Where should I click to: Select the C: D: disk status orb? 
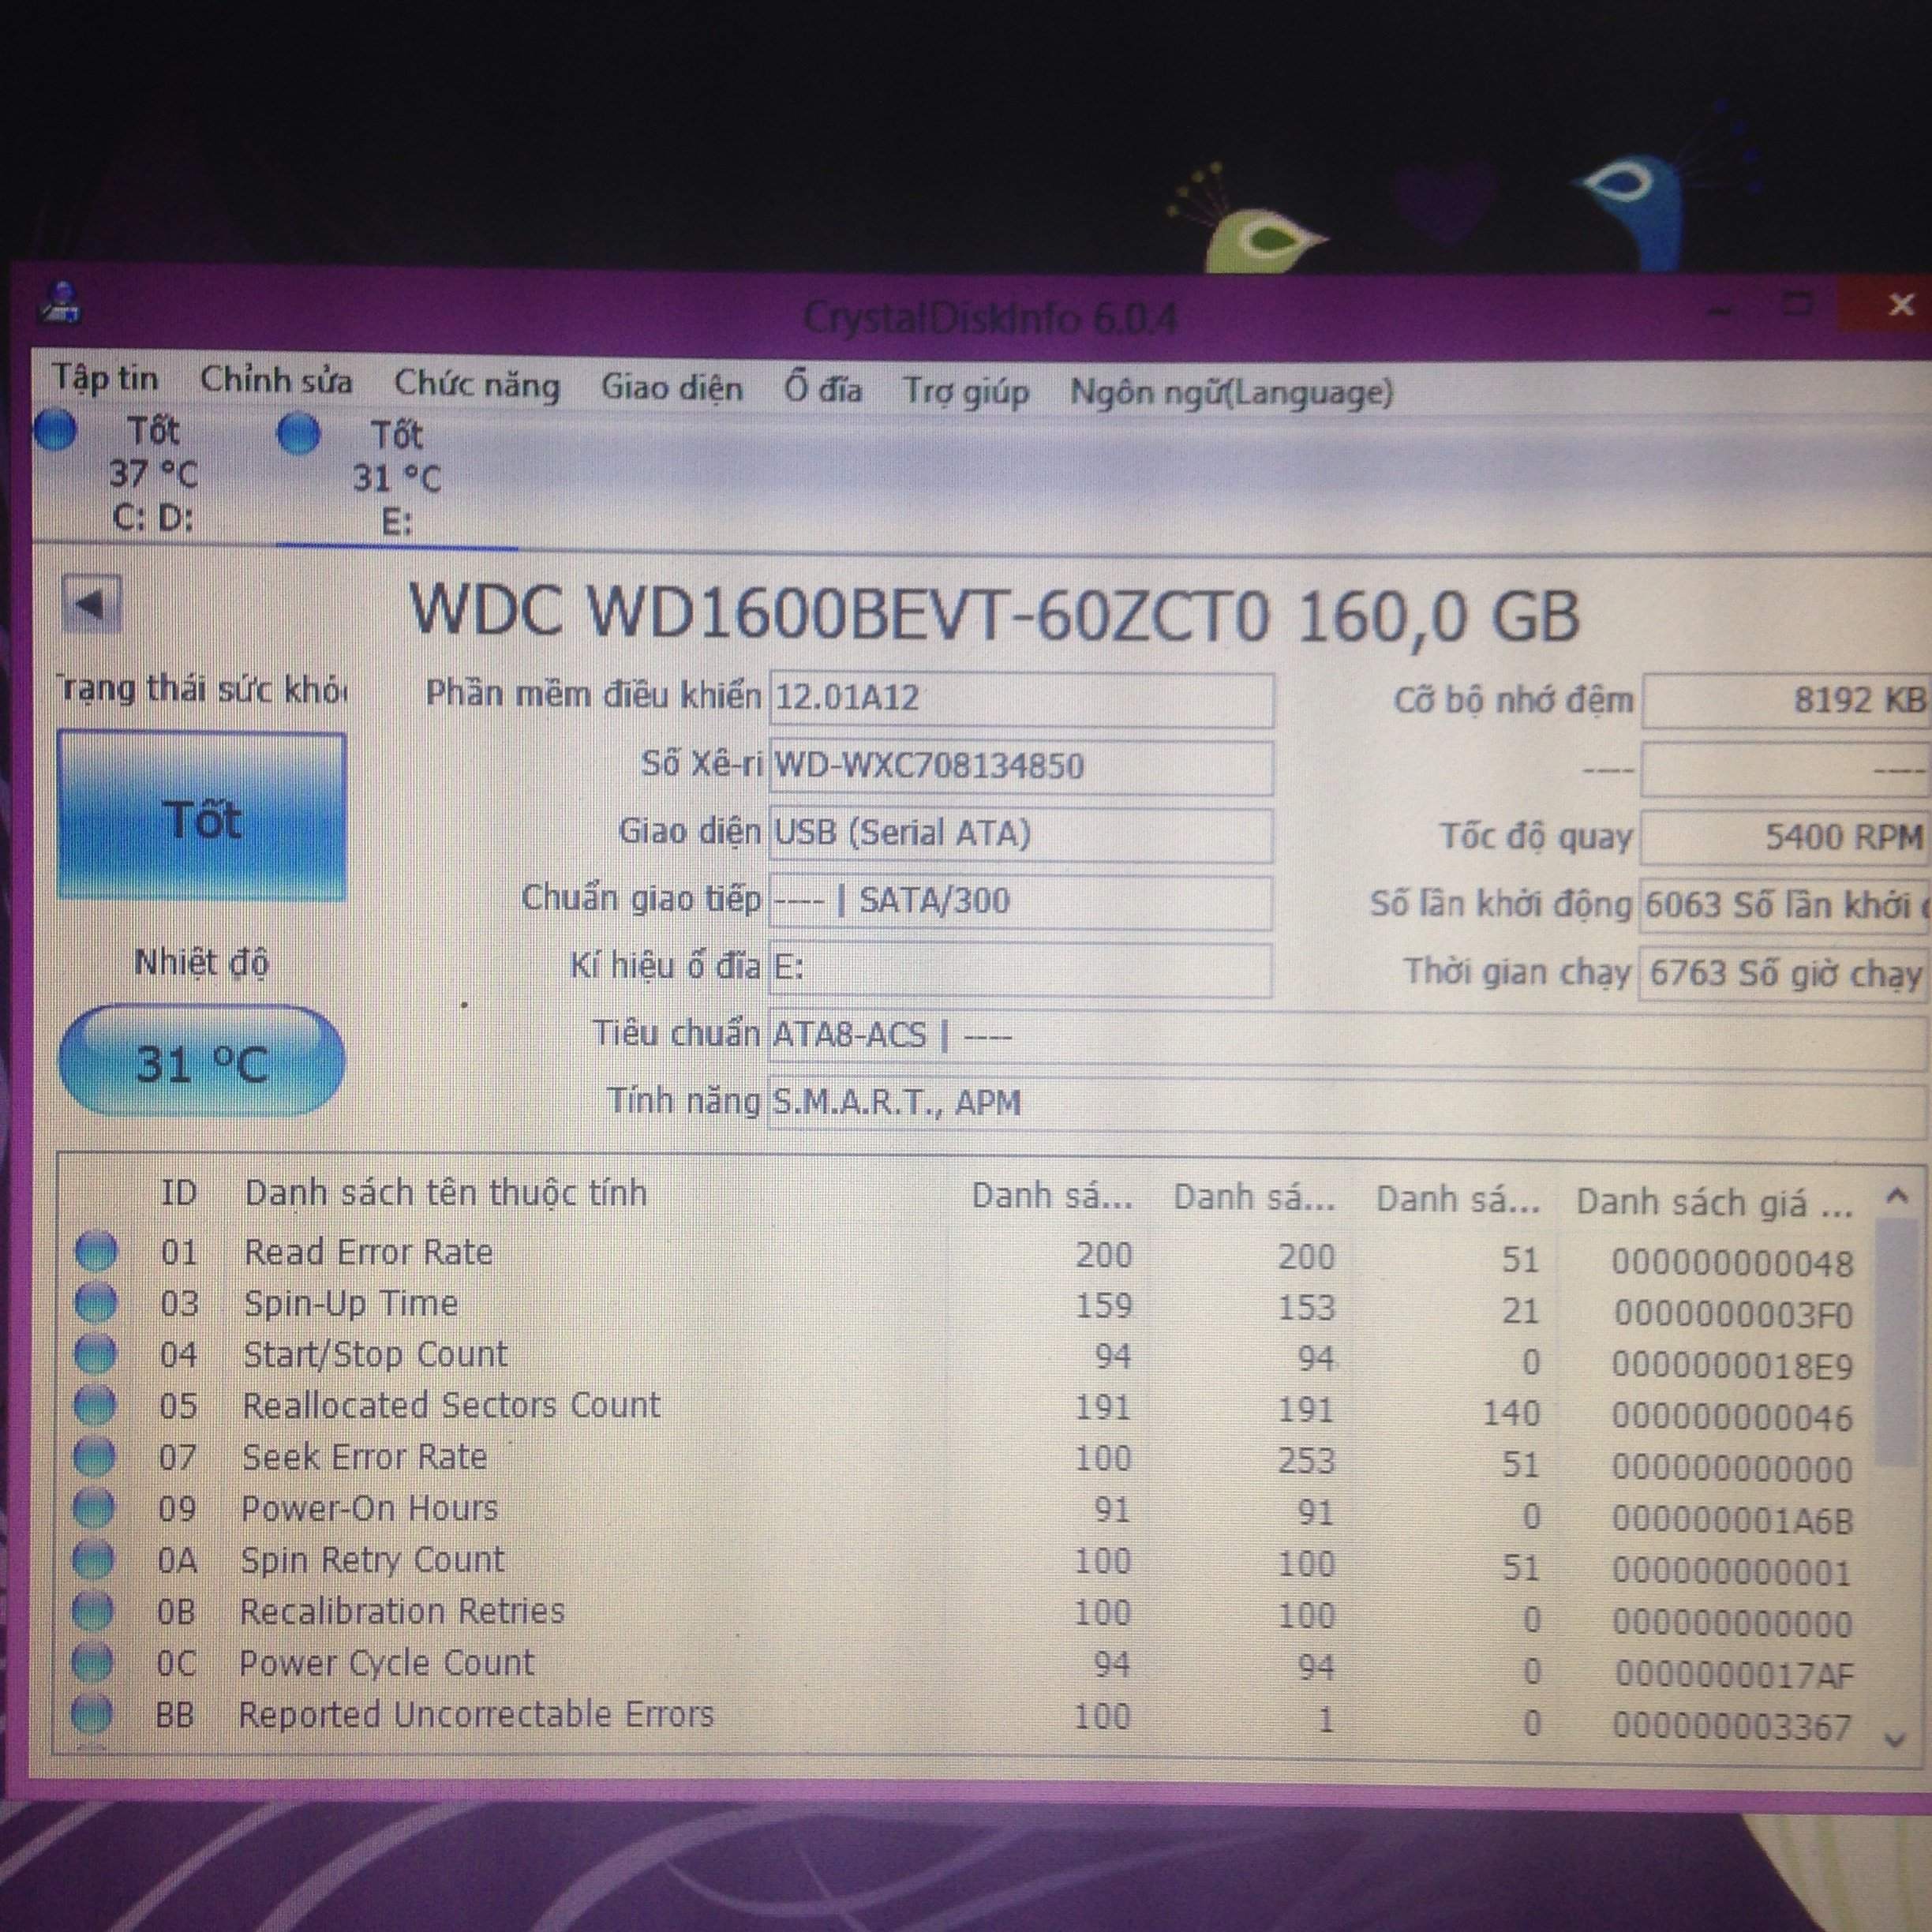tap(55, 430)
